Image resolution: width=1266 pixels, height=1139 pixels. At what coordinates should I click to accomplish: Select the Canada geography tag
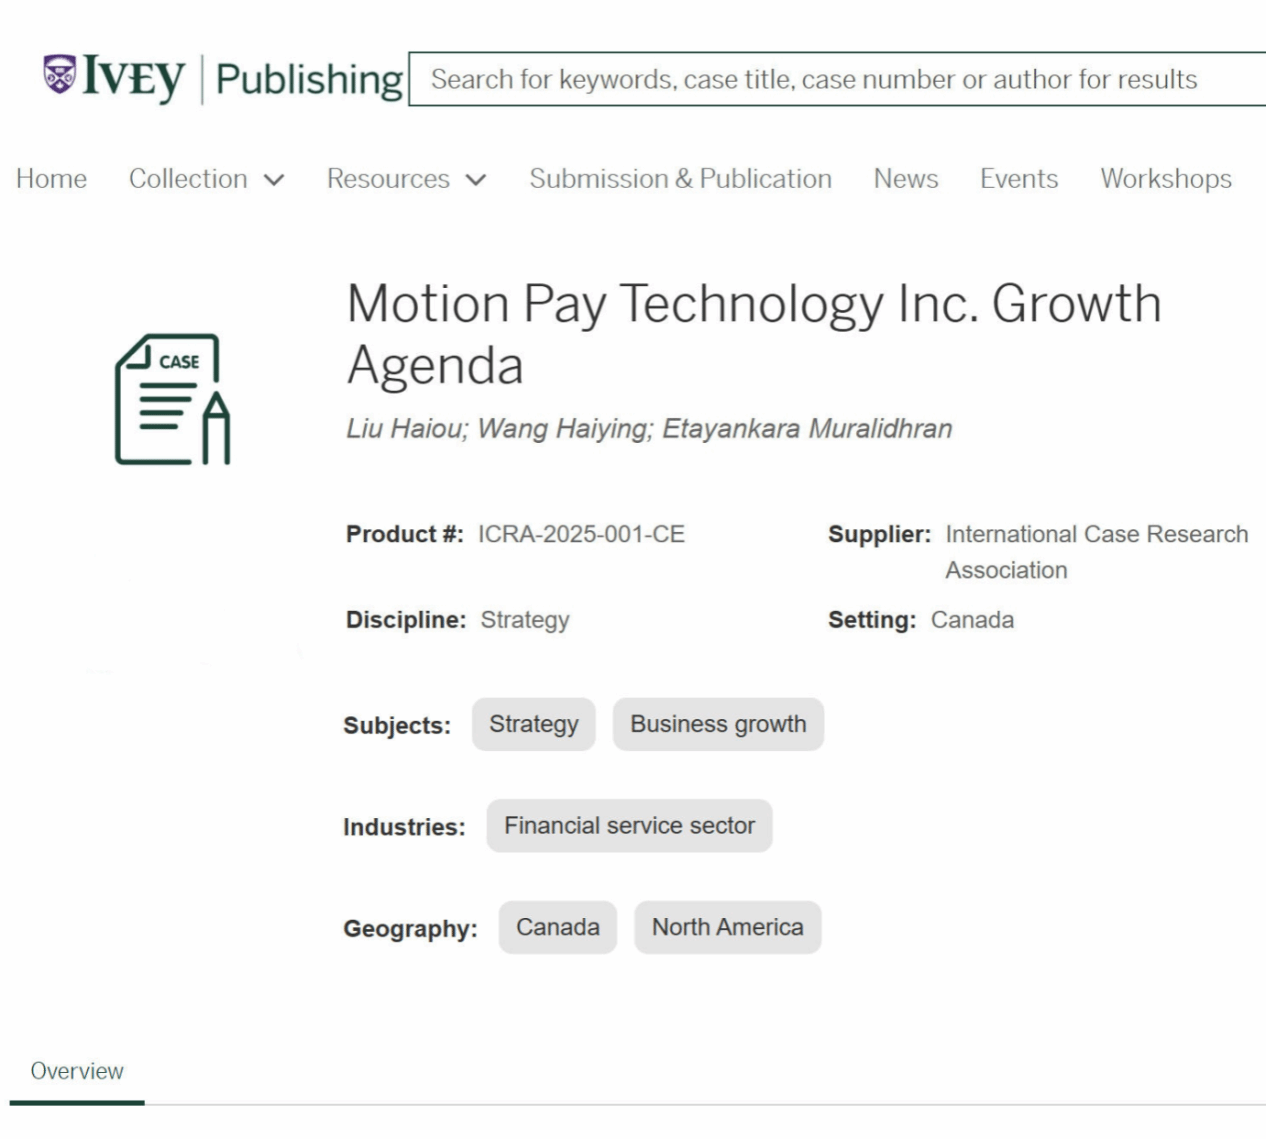click(x=557, y=927)
